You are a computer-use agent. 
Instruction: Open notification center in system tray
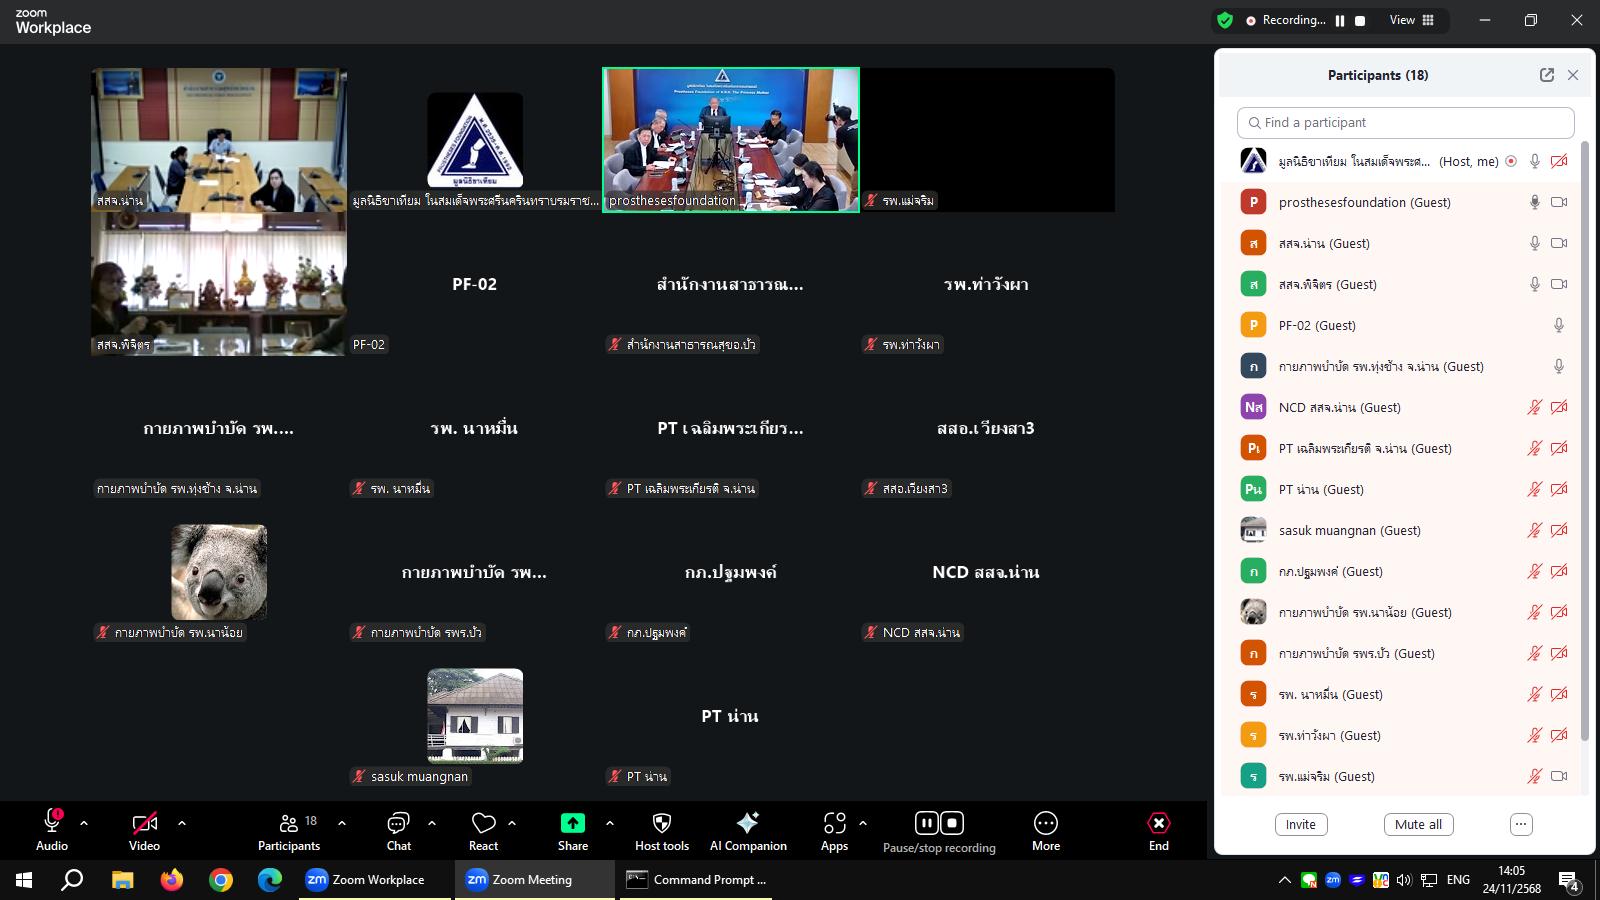point(1569,880)
